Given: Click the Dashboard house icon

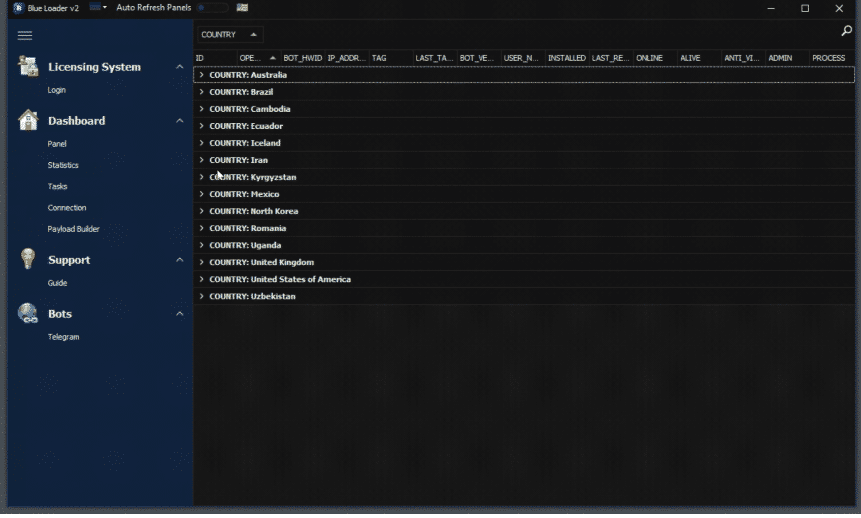Looking at the screenshot, I should pyautogui.click(x=28, y=120).
